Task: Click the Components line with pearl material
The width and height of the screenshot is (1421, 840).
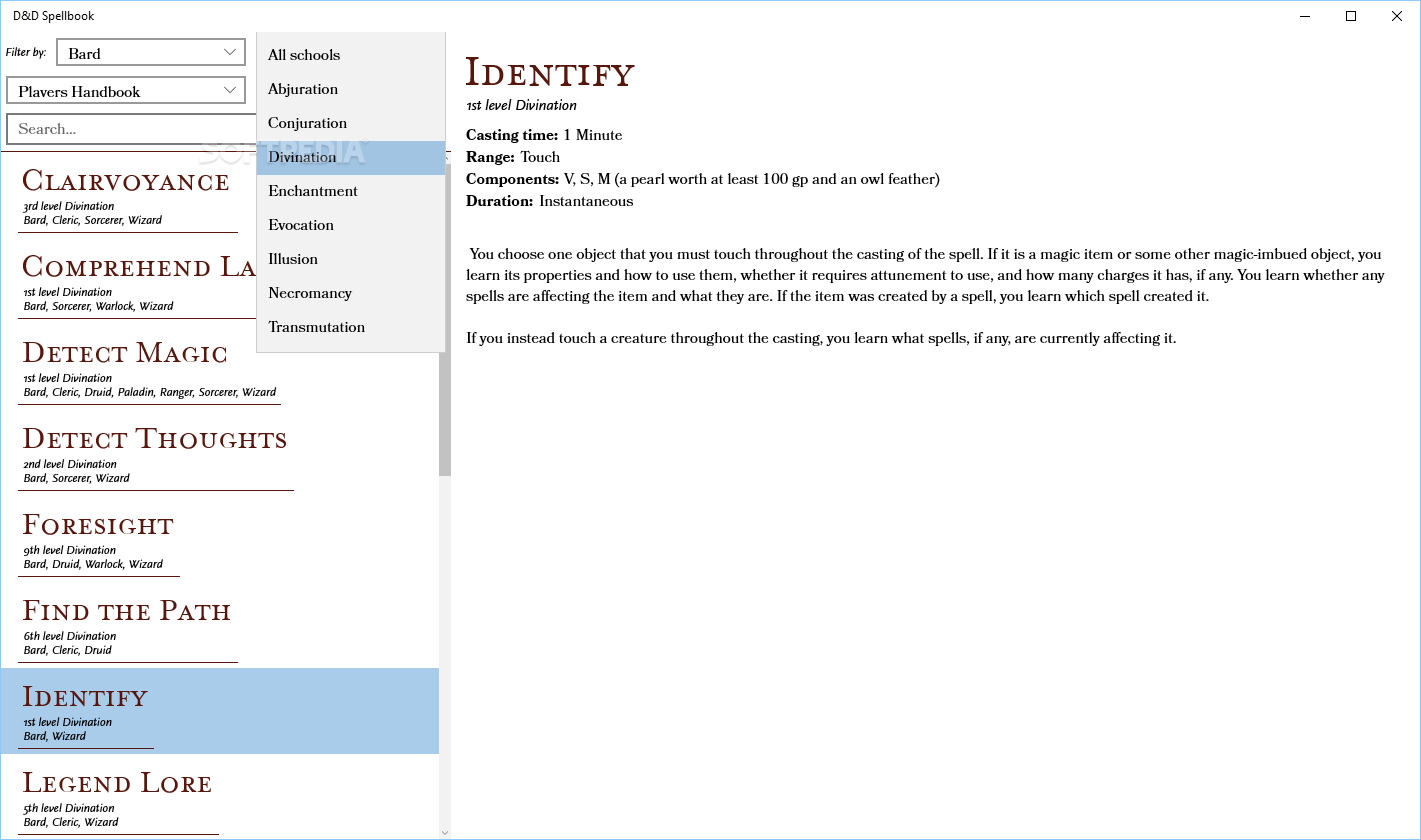Action: (x=703, y=179)
